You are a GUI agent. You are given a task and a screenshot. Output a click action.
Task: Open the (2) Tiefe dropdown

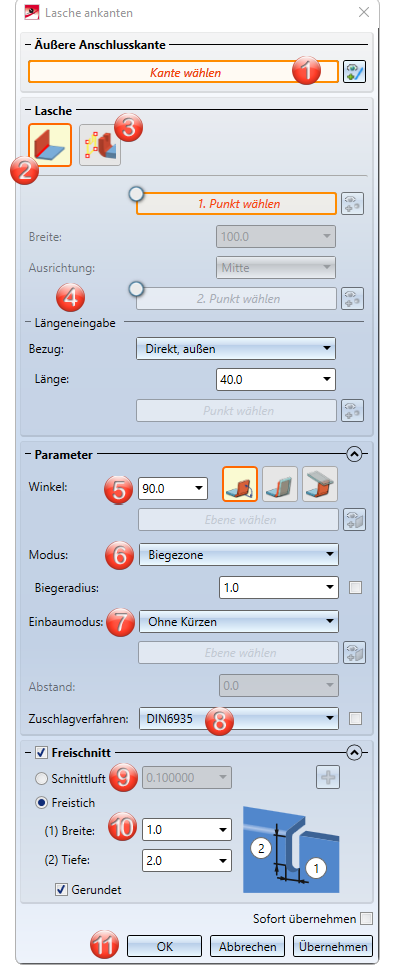187,860
